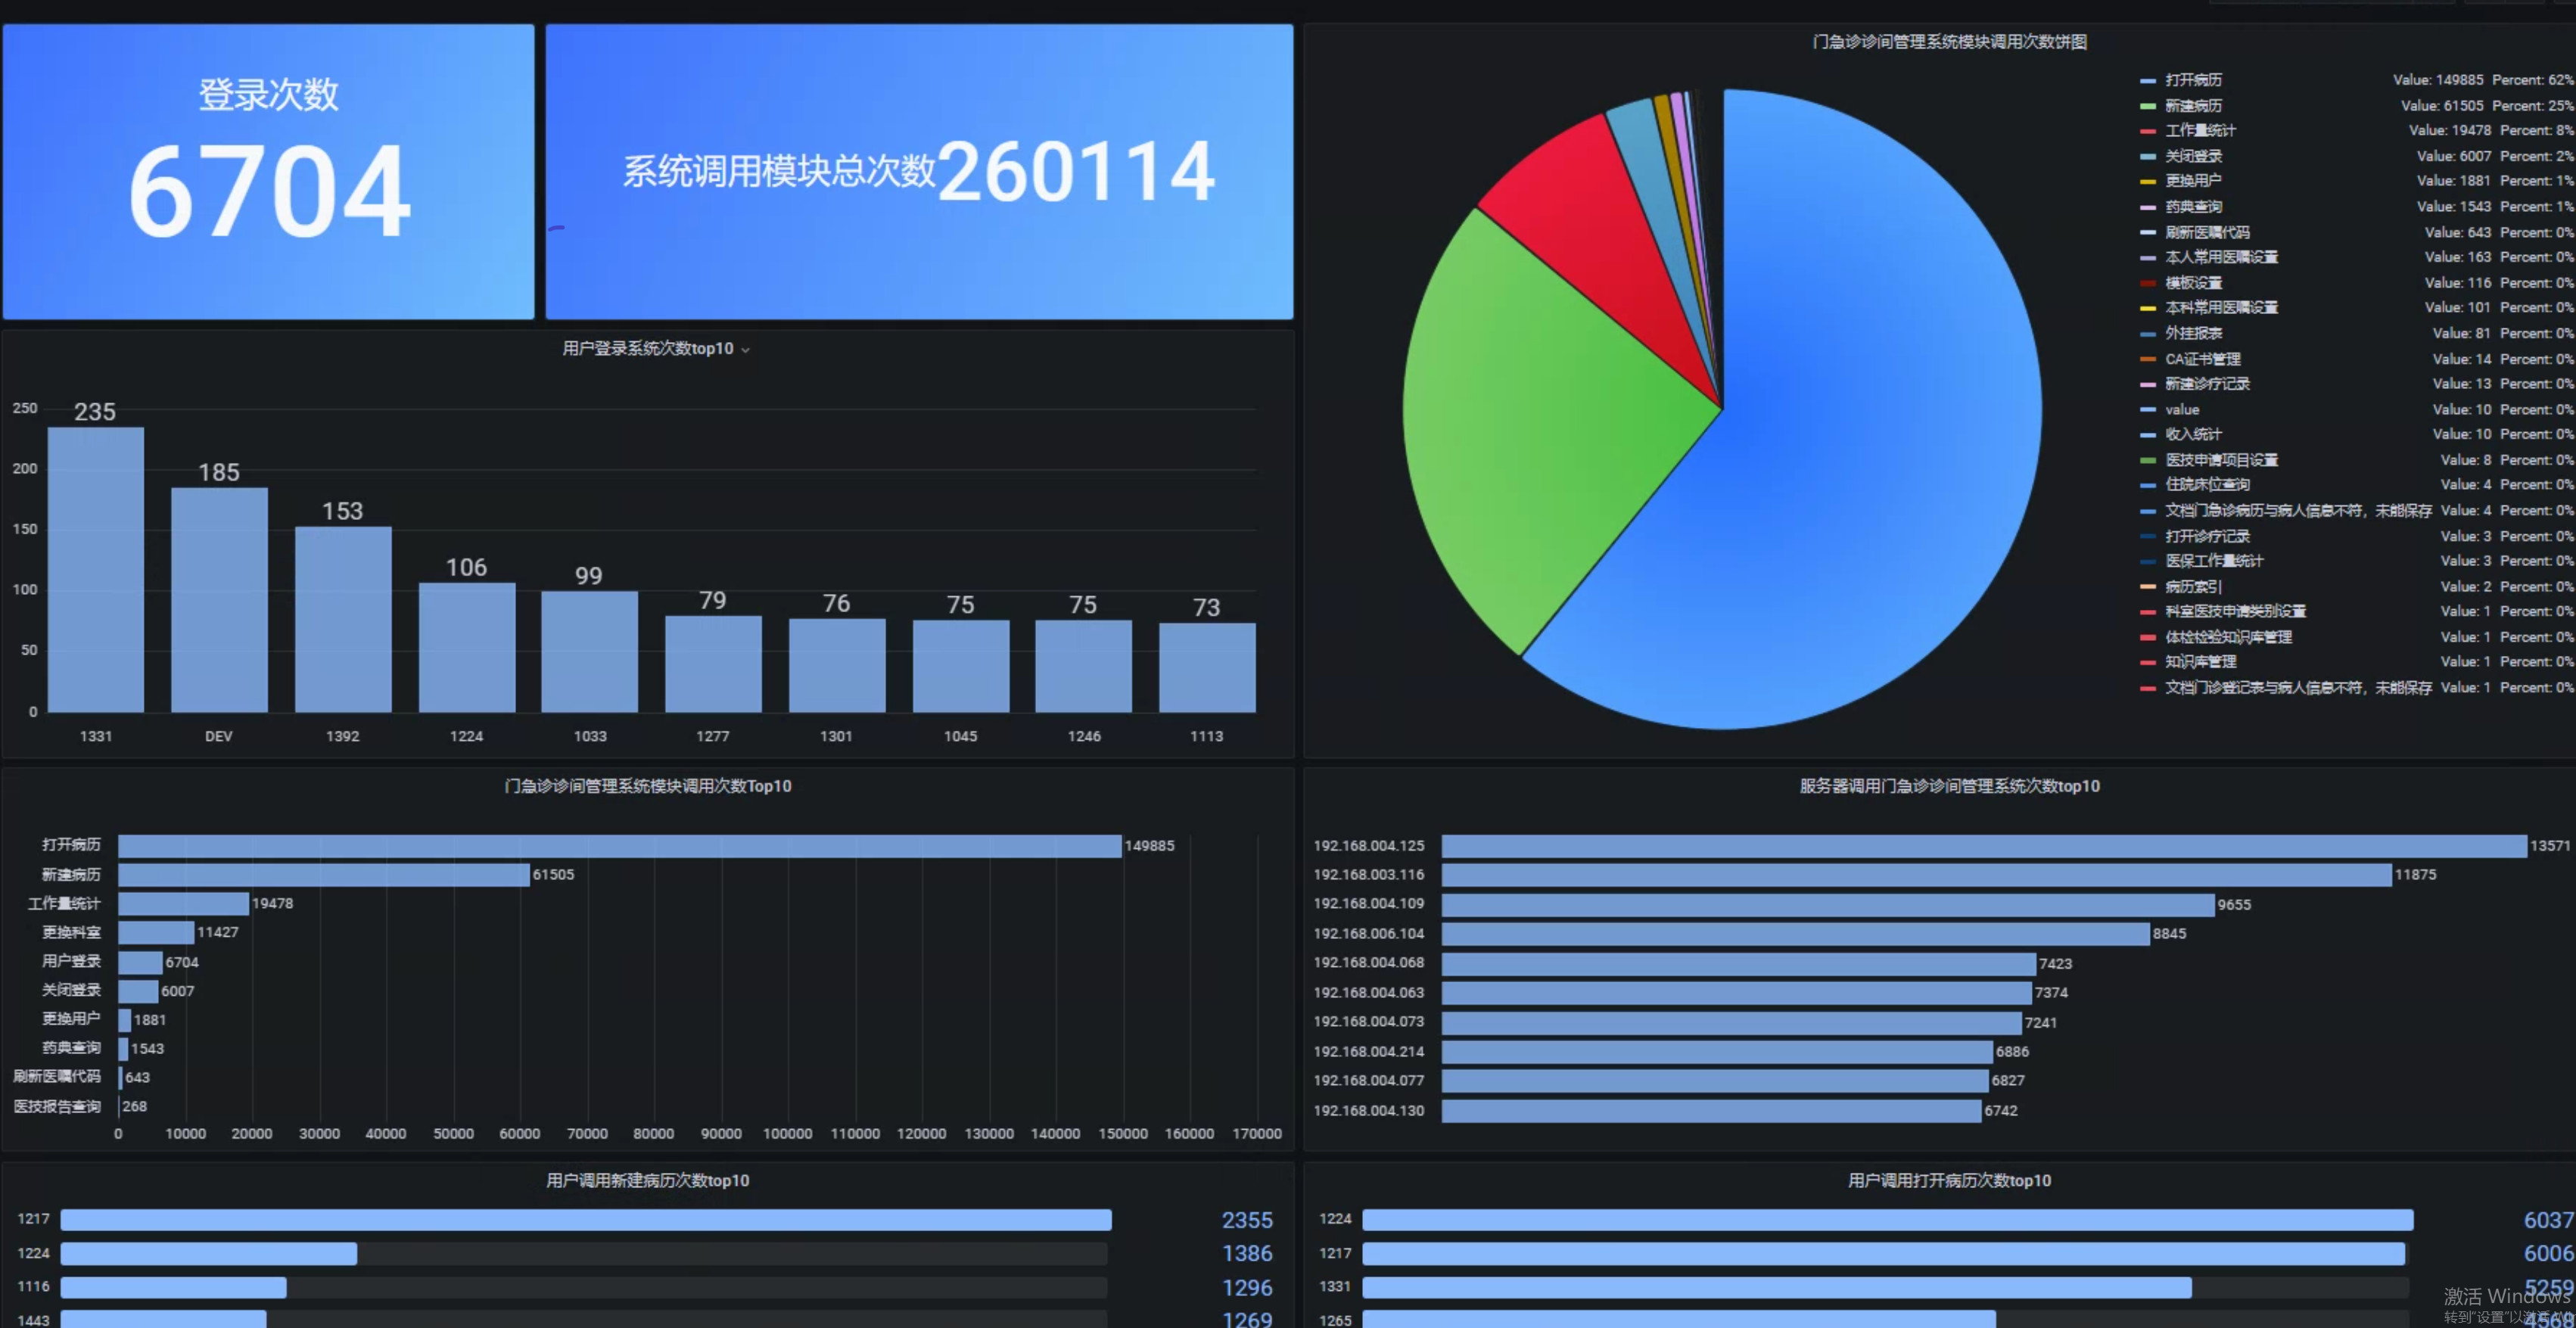Click the value 1386 in 新建病历 top10
The width and height of the screenshot is (2576, 1328).
[1247, 1254]
